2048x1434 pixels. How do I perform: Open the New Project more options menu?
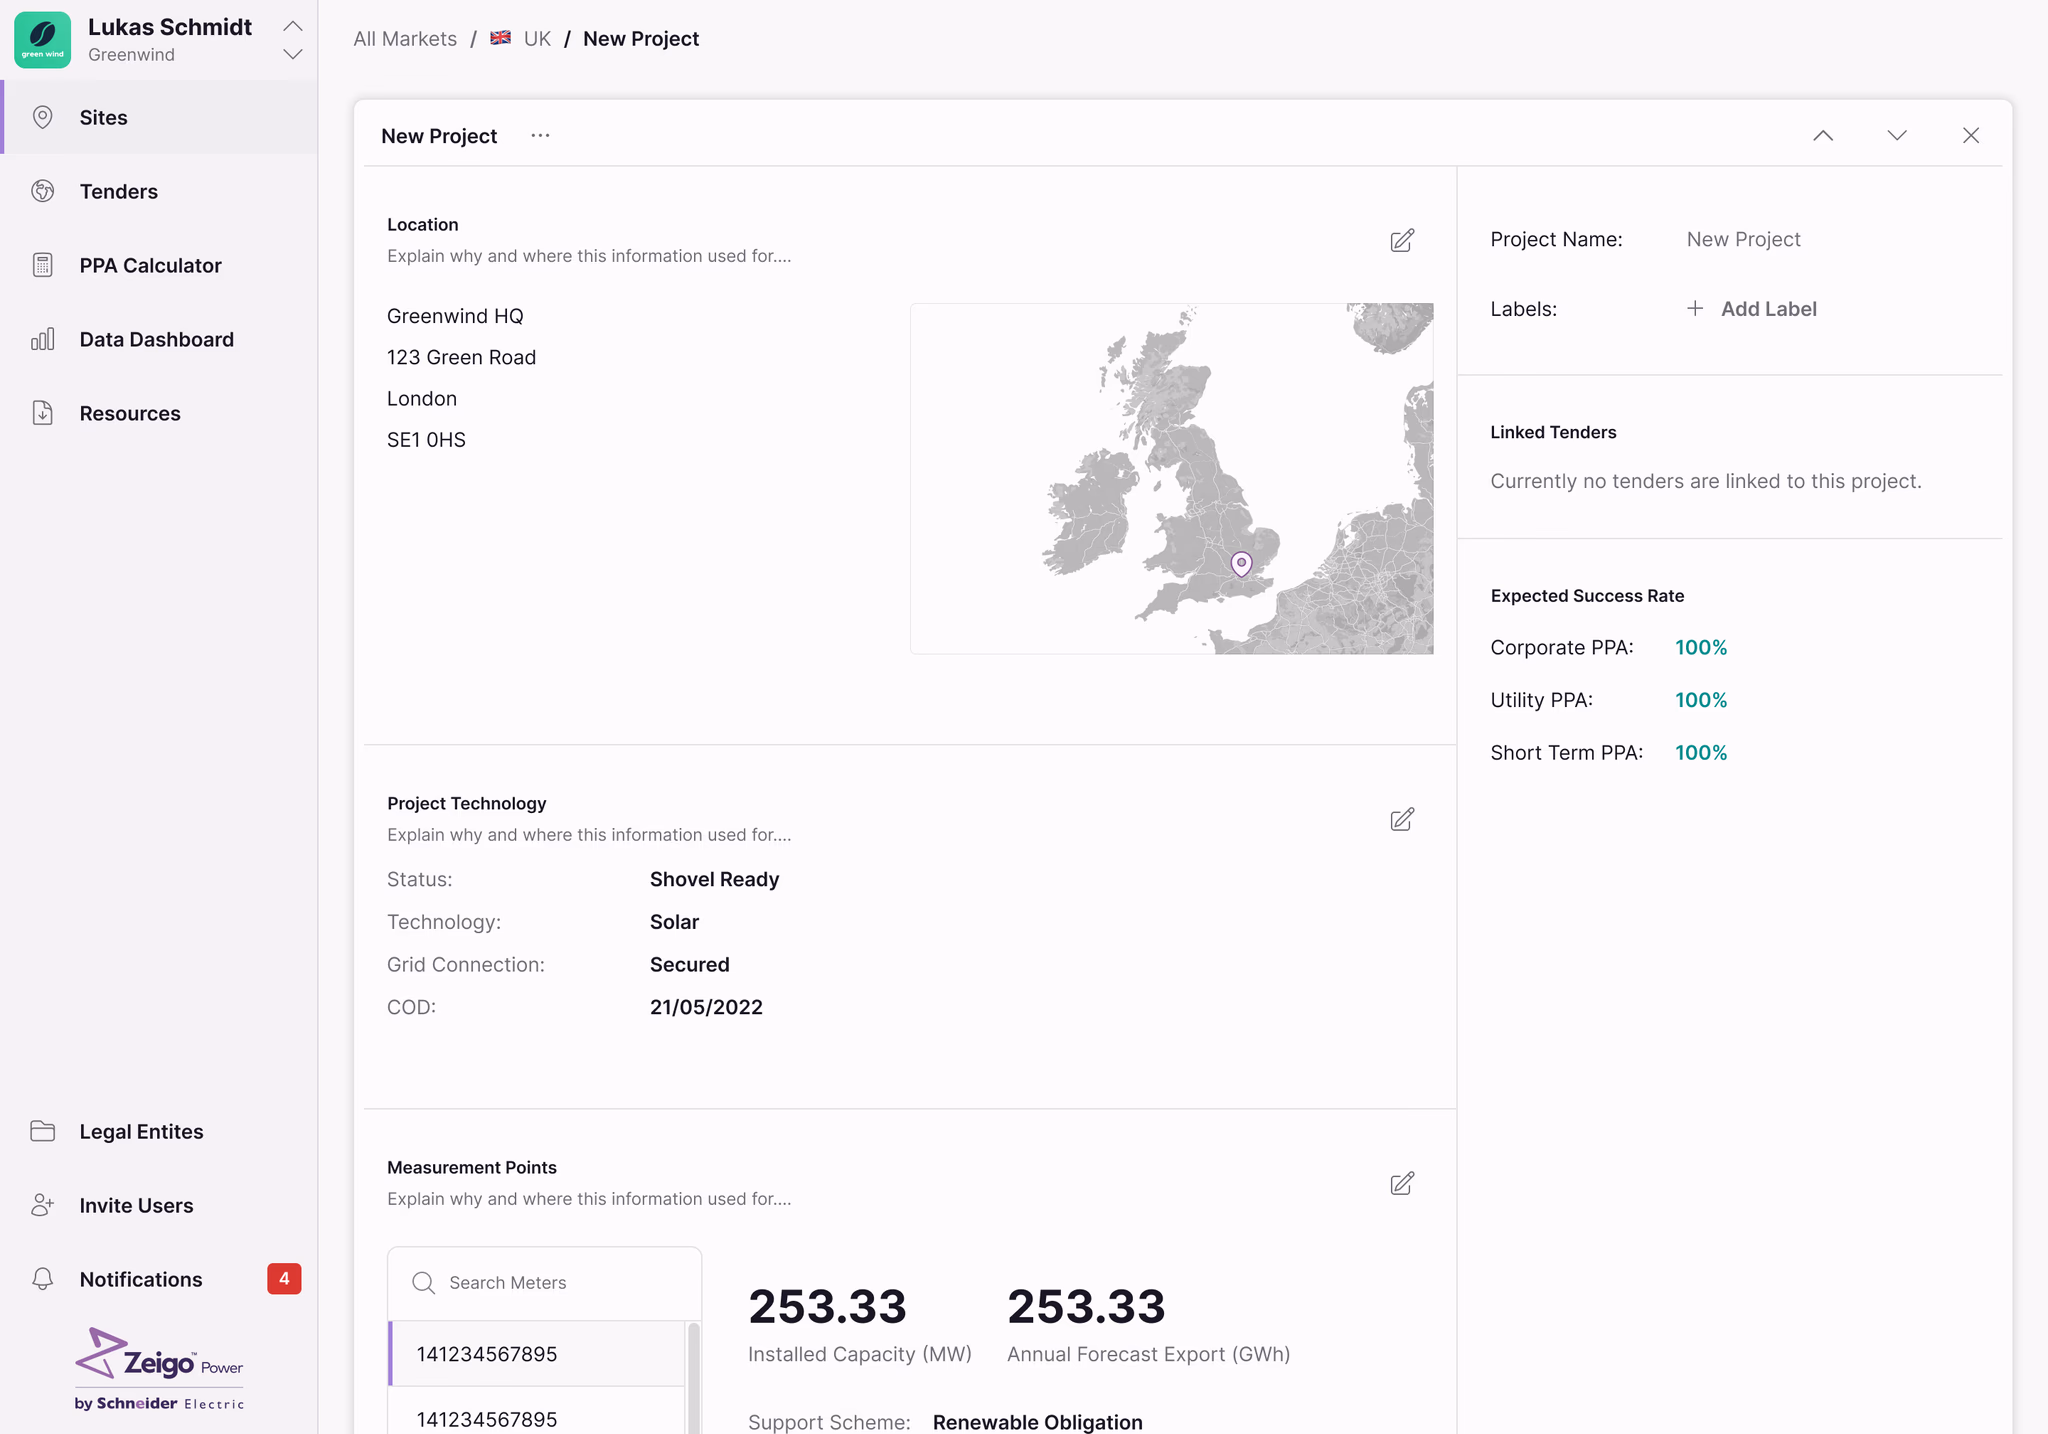tap(540, 135)
